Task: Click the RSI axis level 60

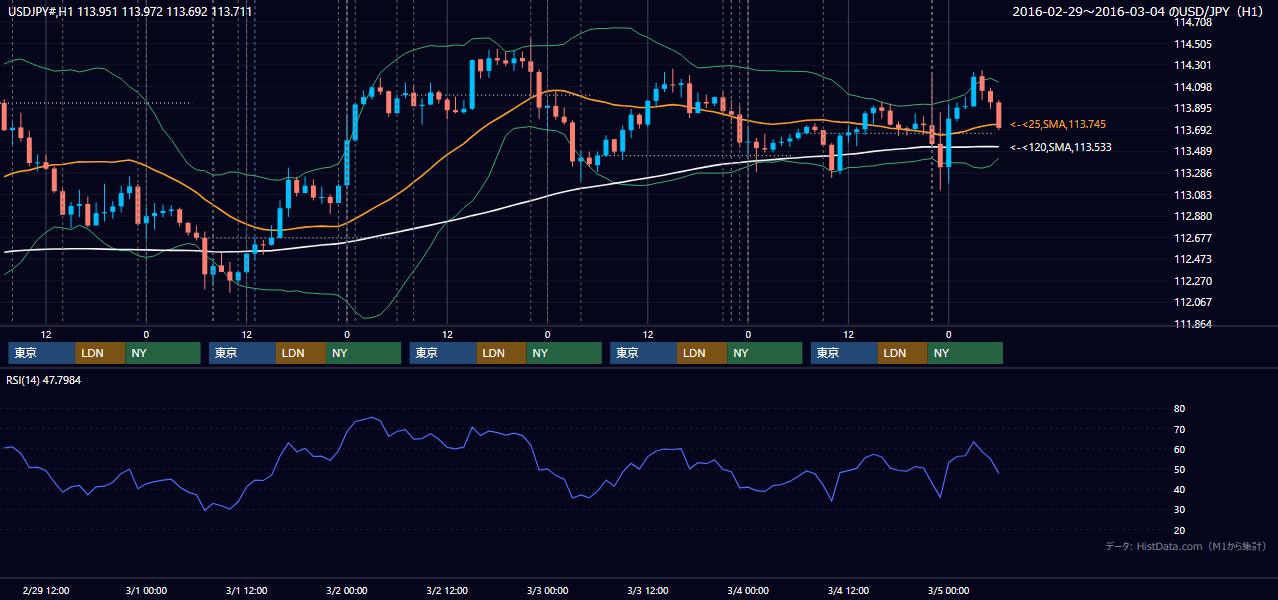Action: tap(1179, 449)
